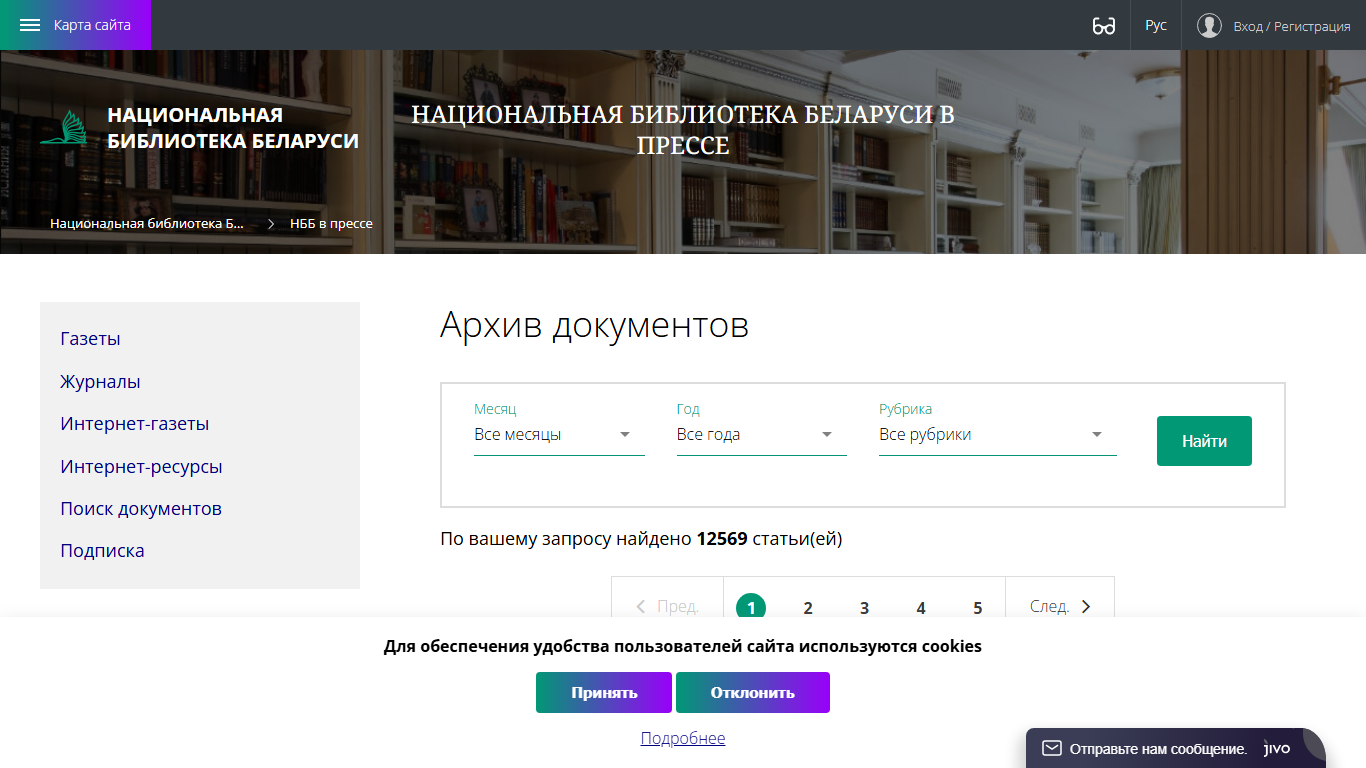Open the hamburger menu icon
This screenshot has height=768, width=1366.
click(30, 25)
